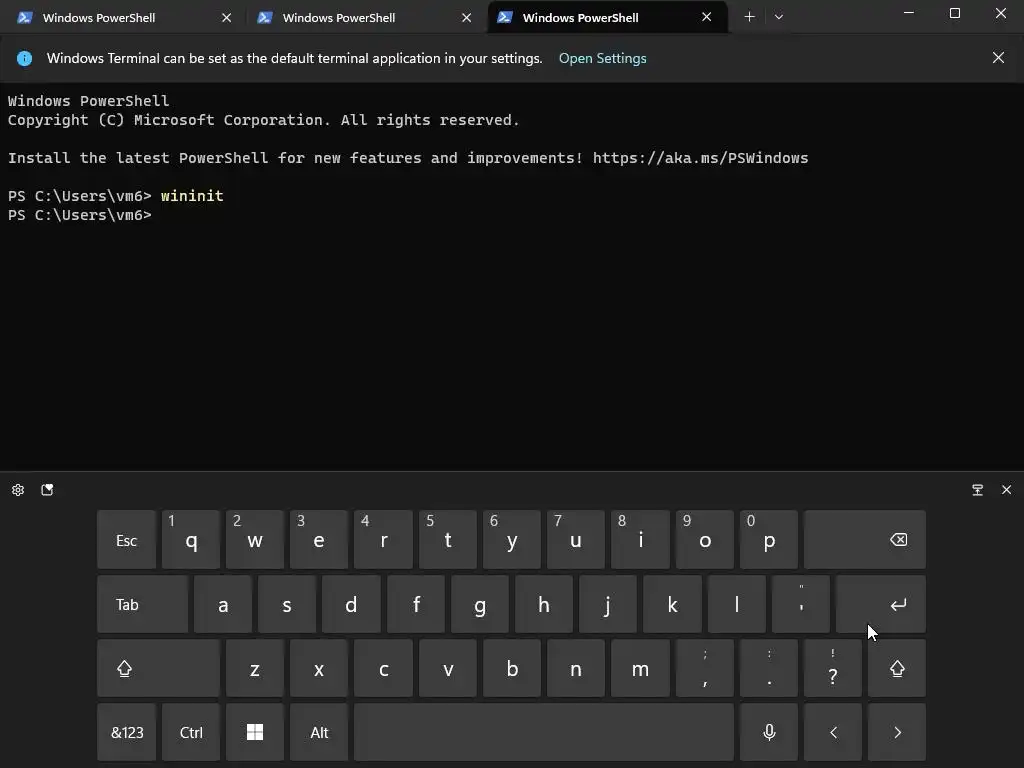Close the second PowerShell tab
Screen dimensions: 1024x768
point(466,18)
